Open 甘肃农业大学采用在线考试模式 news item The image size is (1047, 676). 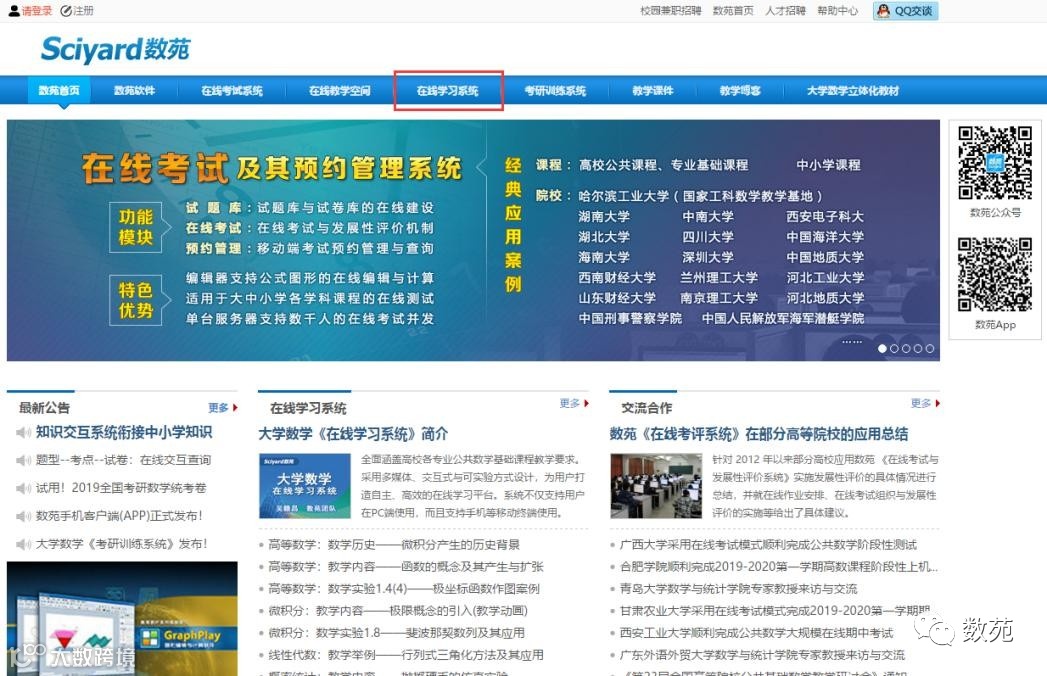[775, 611]
